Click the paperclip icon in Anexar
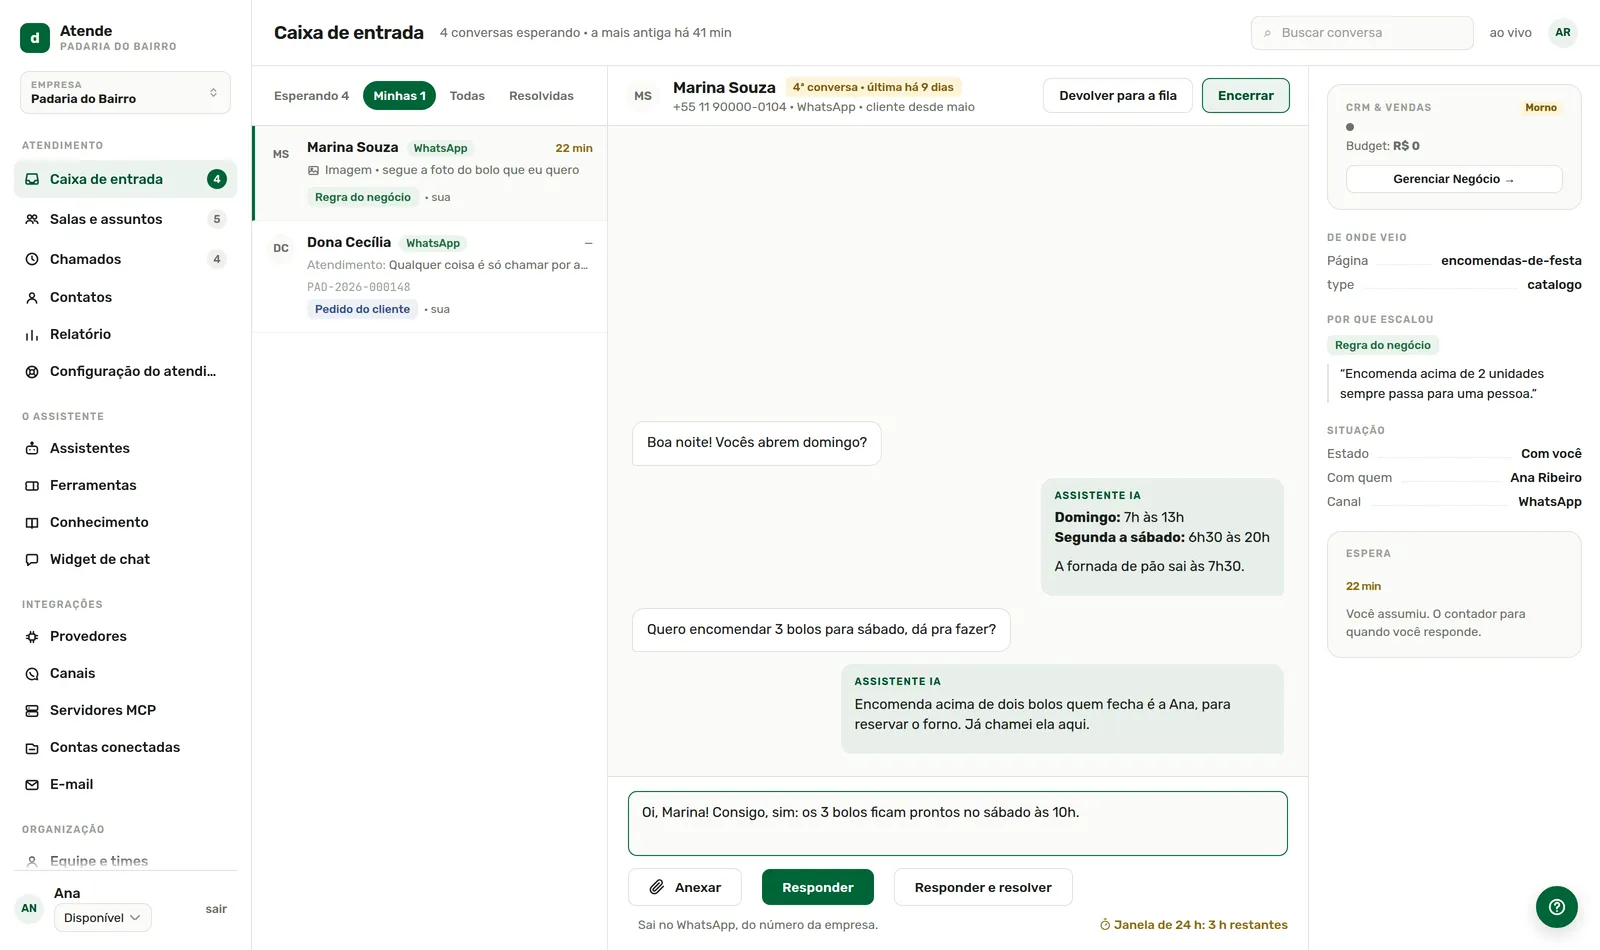 [657, 887]
